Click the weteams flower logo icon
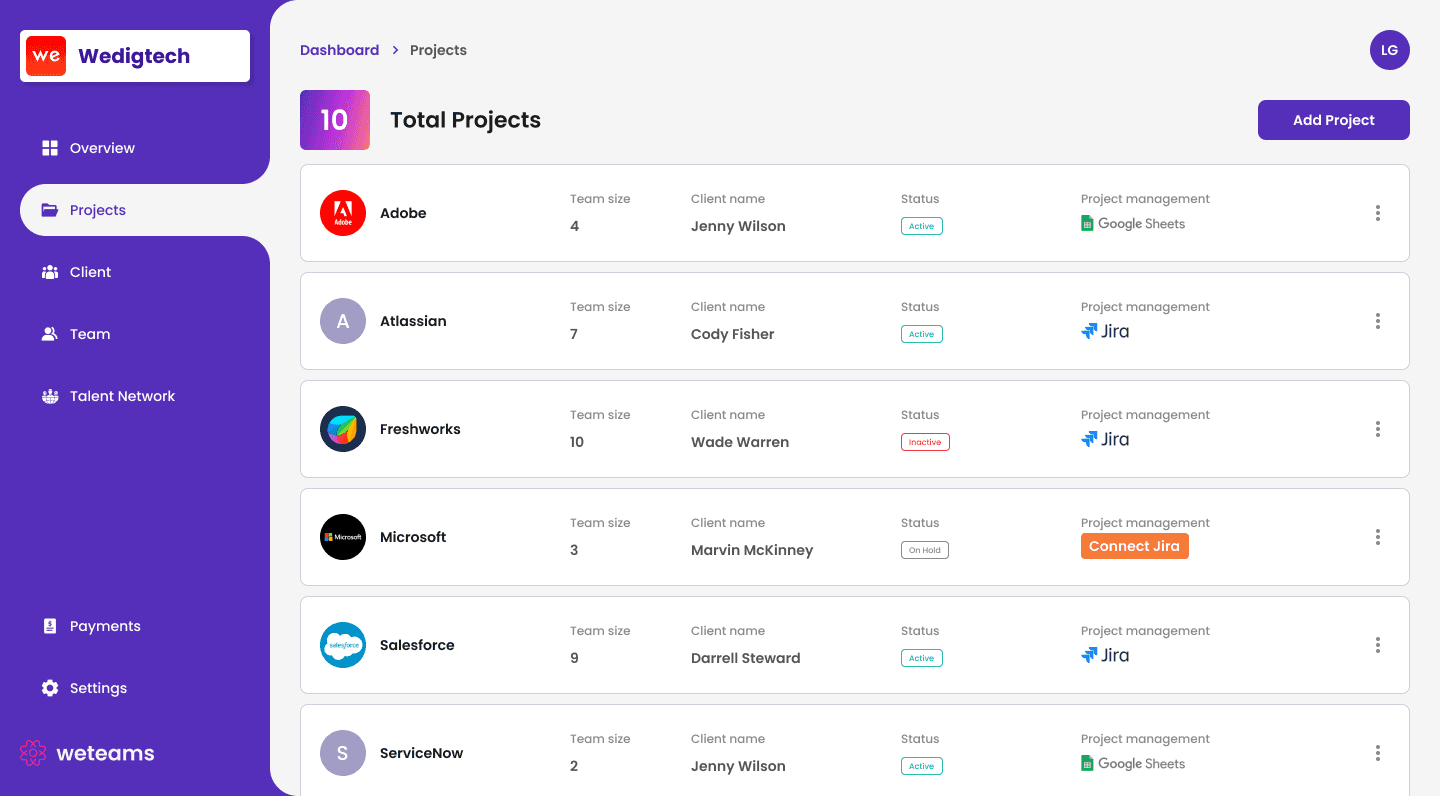 click(33, 753)
